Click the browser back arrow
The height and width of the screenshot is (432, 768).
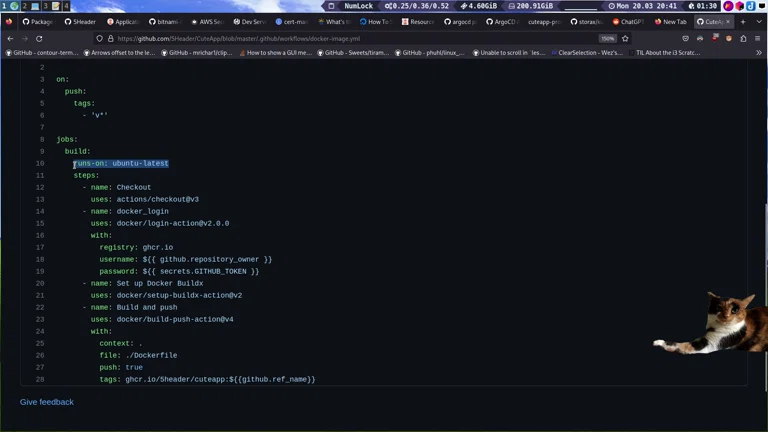pyautogui.click(x=10, y=39)
